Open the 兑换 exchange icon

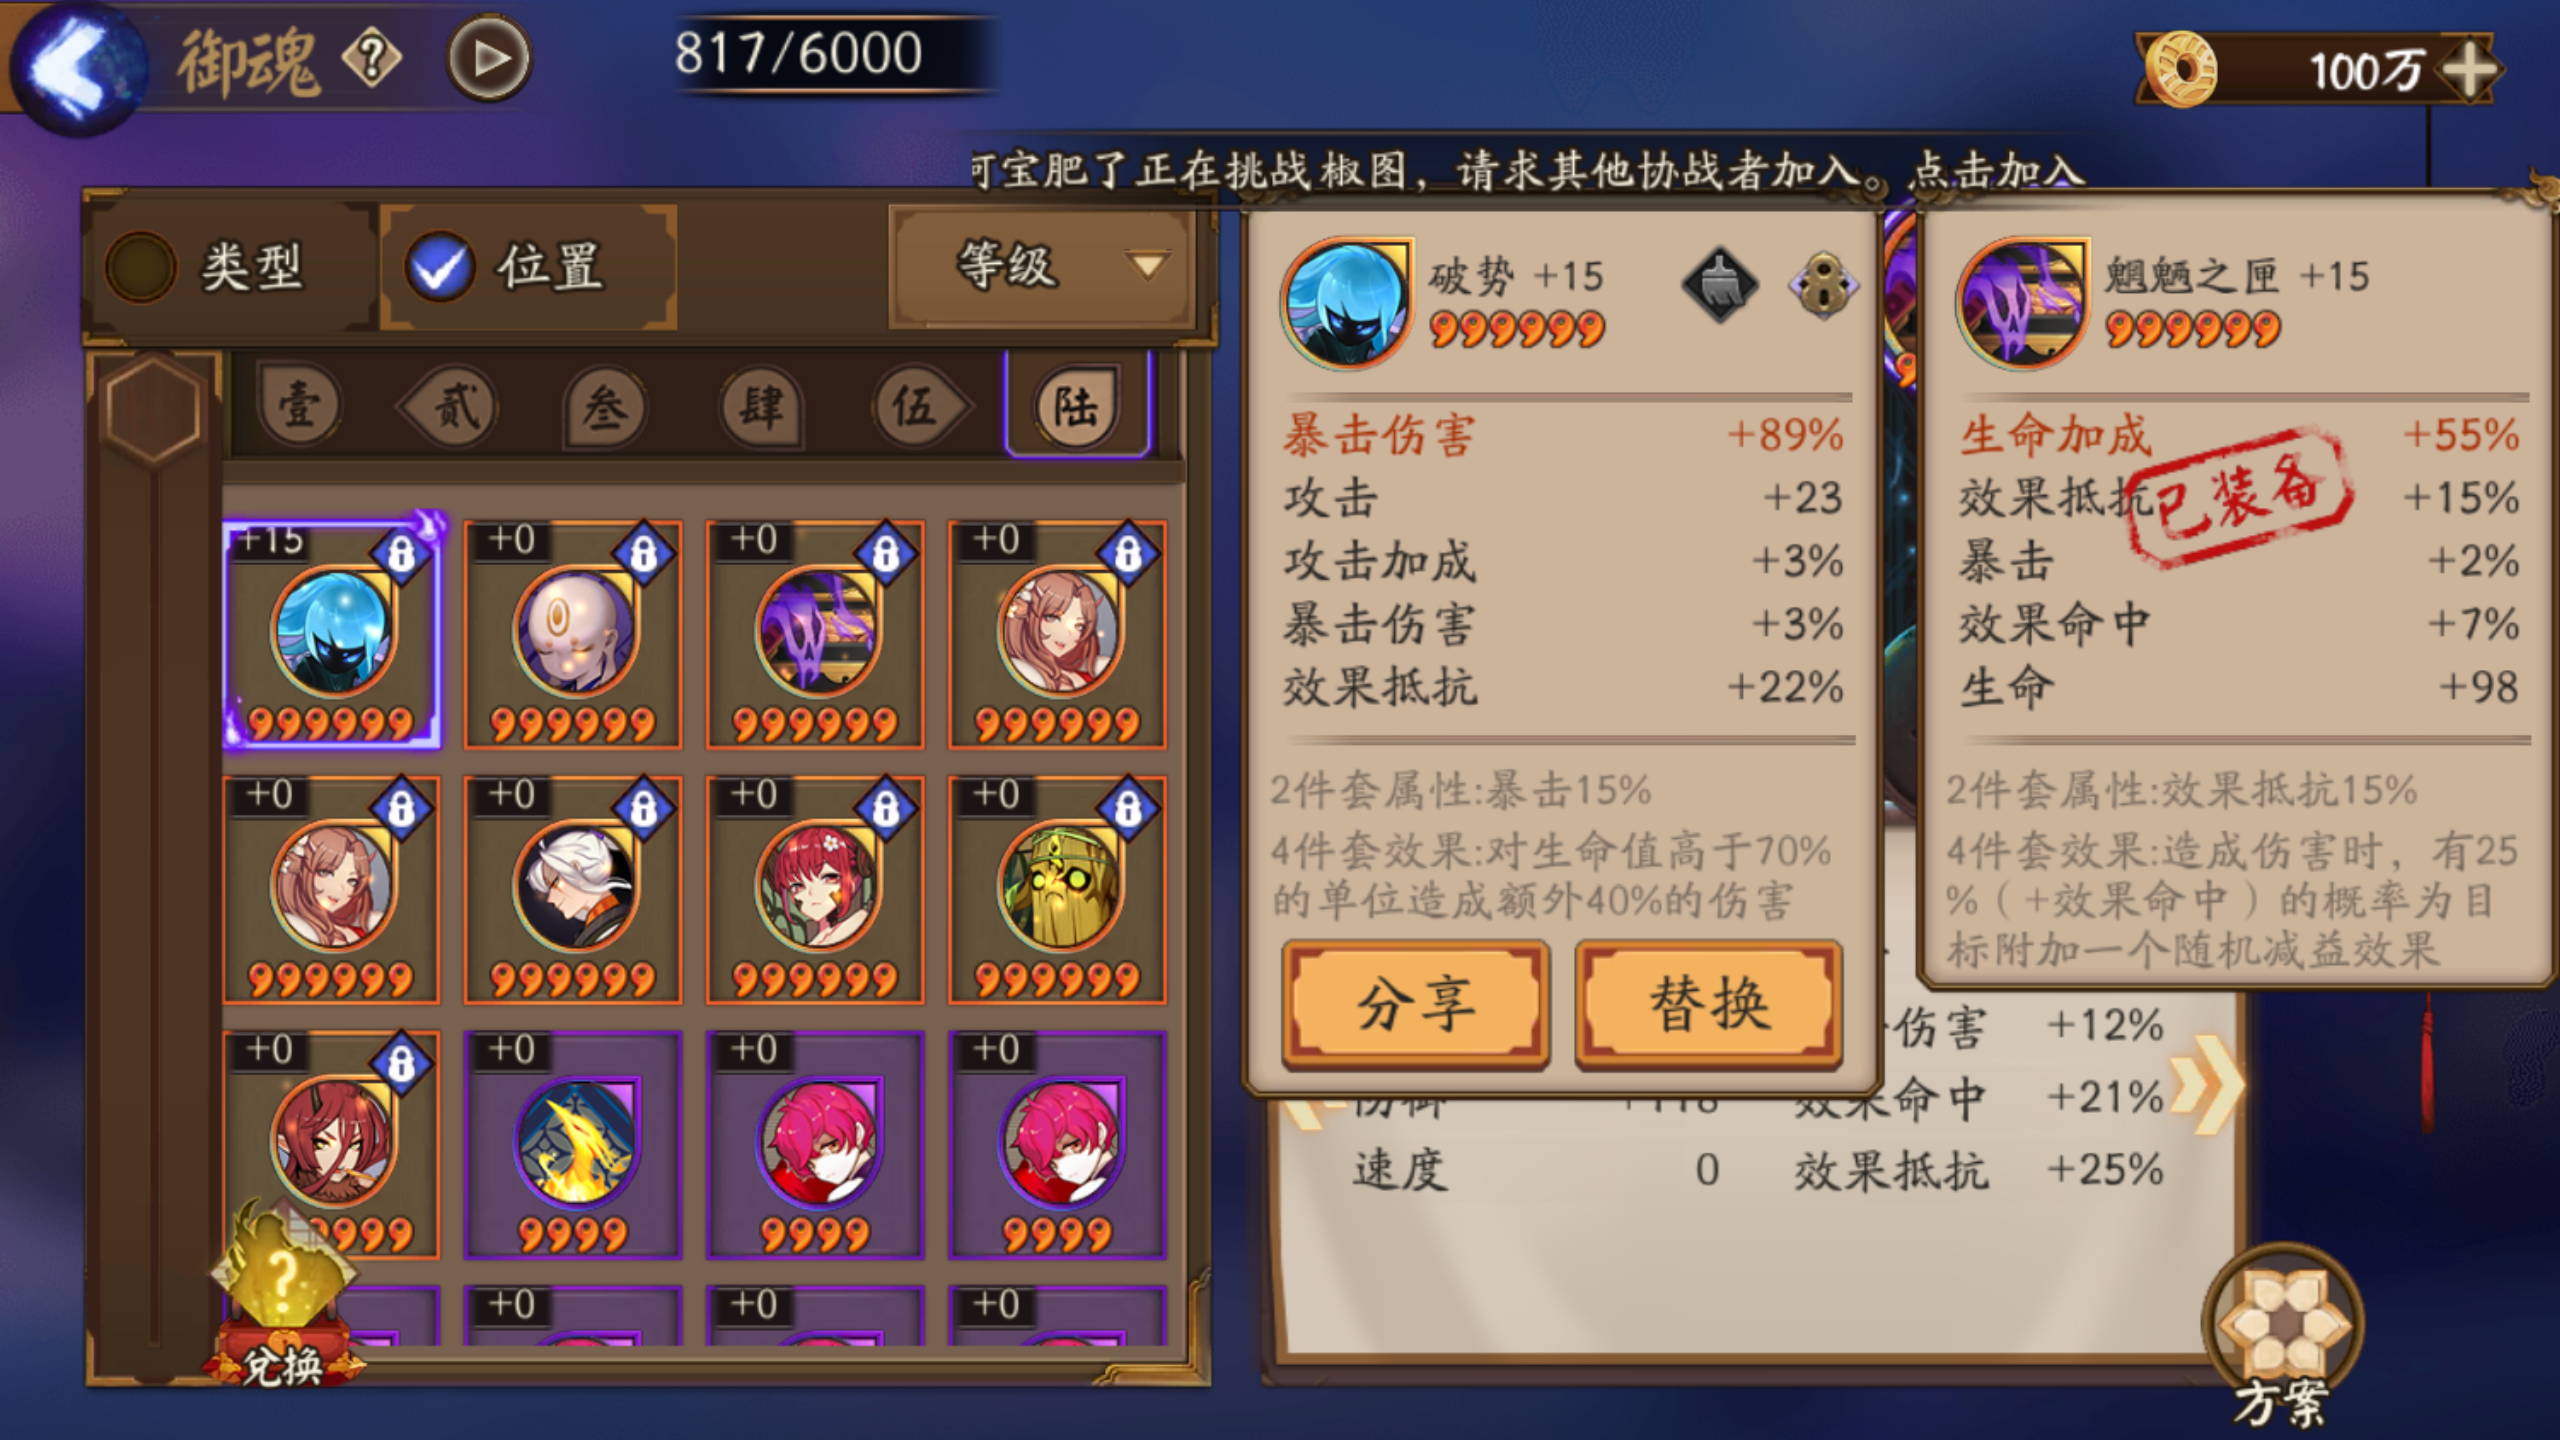pyautogui.click(x=283, y=1300)
